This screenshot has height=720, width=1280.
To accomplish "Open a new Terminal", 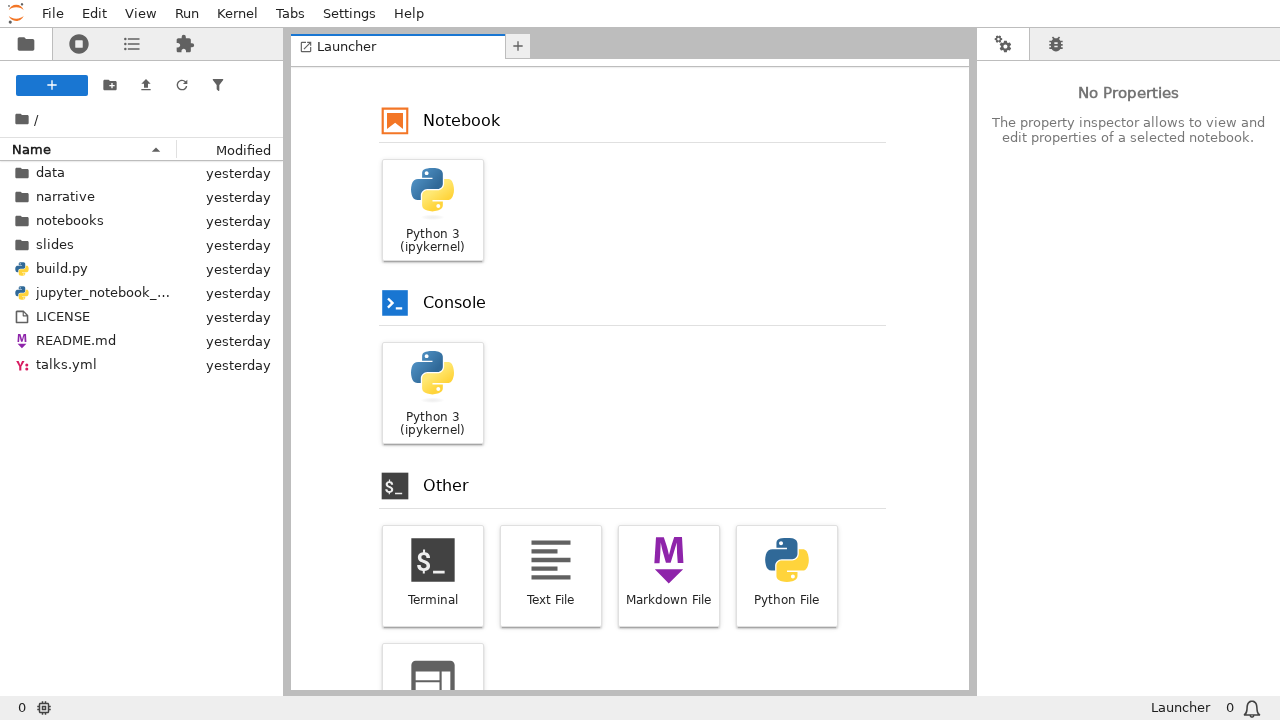I will [433, 577].
